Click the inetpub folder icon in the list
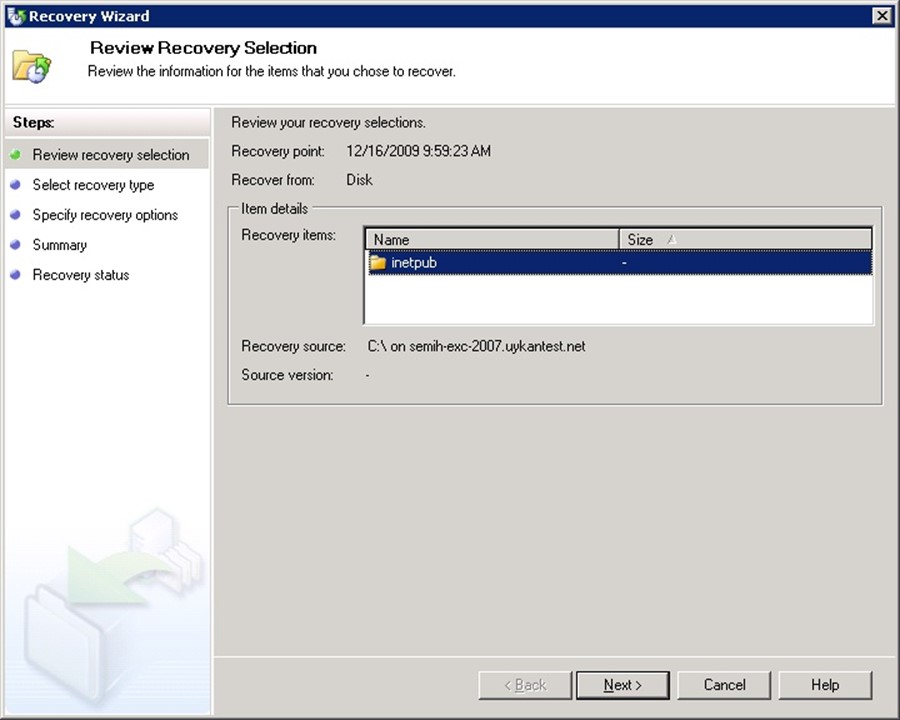The width and height of the screenshot is (900, 720). (x=378, y=263)
